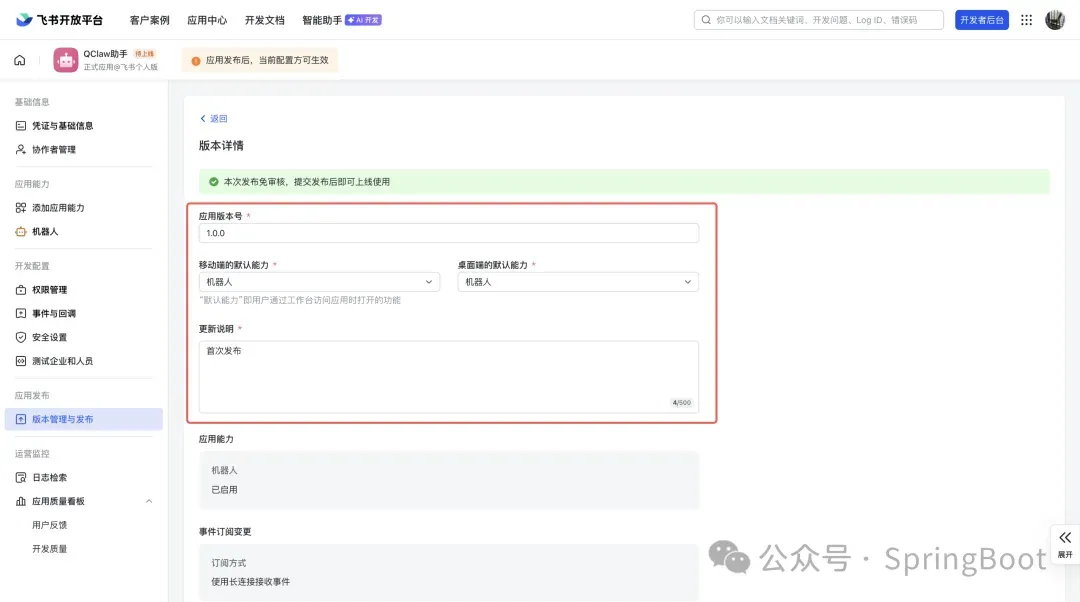Open the 应用中心 menu
Viewport: 1080px width, 602px height.
[207, 20]
